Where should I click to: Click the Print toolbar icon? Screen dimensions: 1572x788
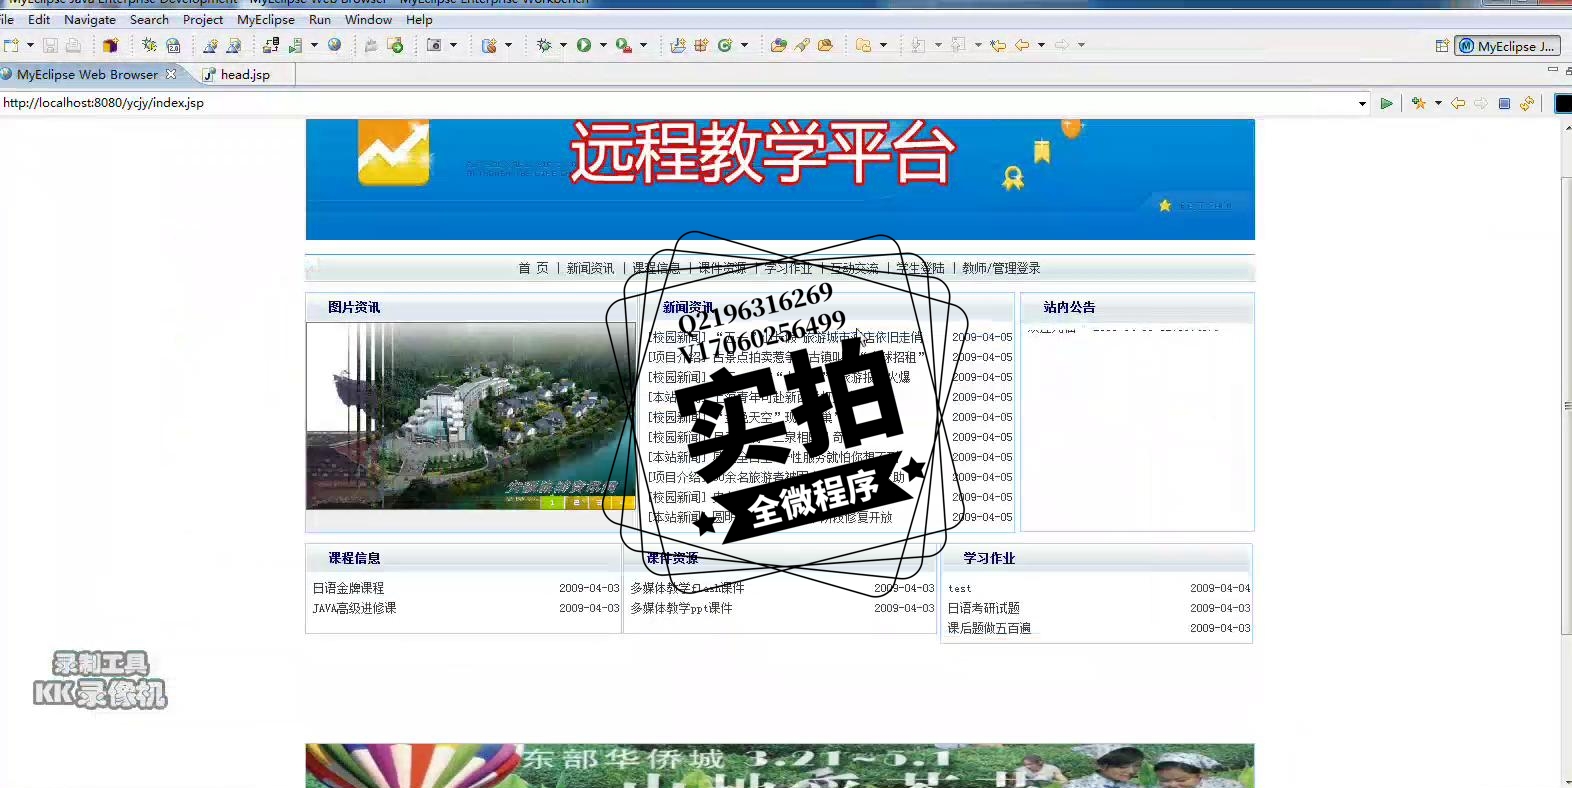73,45
